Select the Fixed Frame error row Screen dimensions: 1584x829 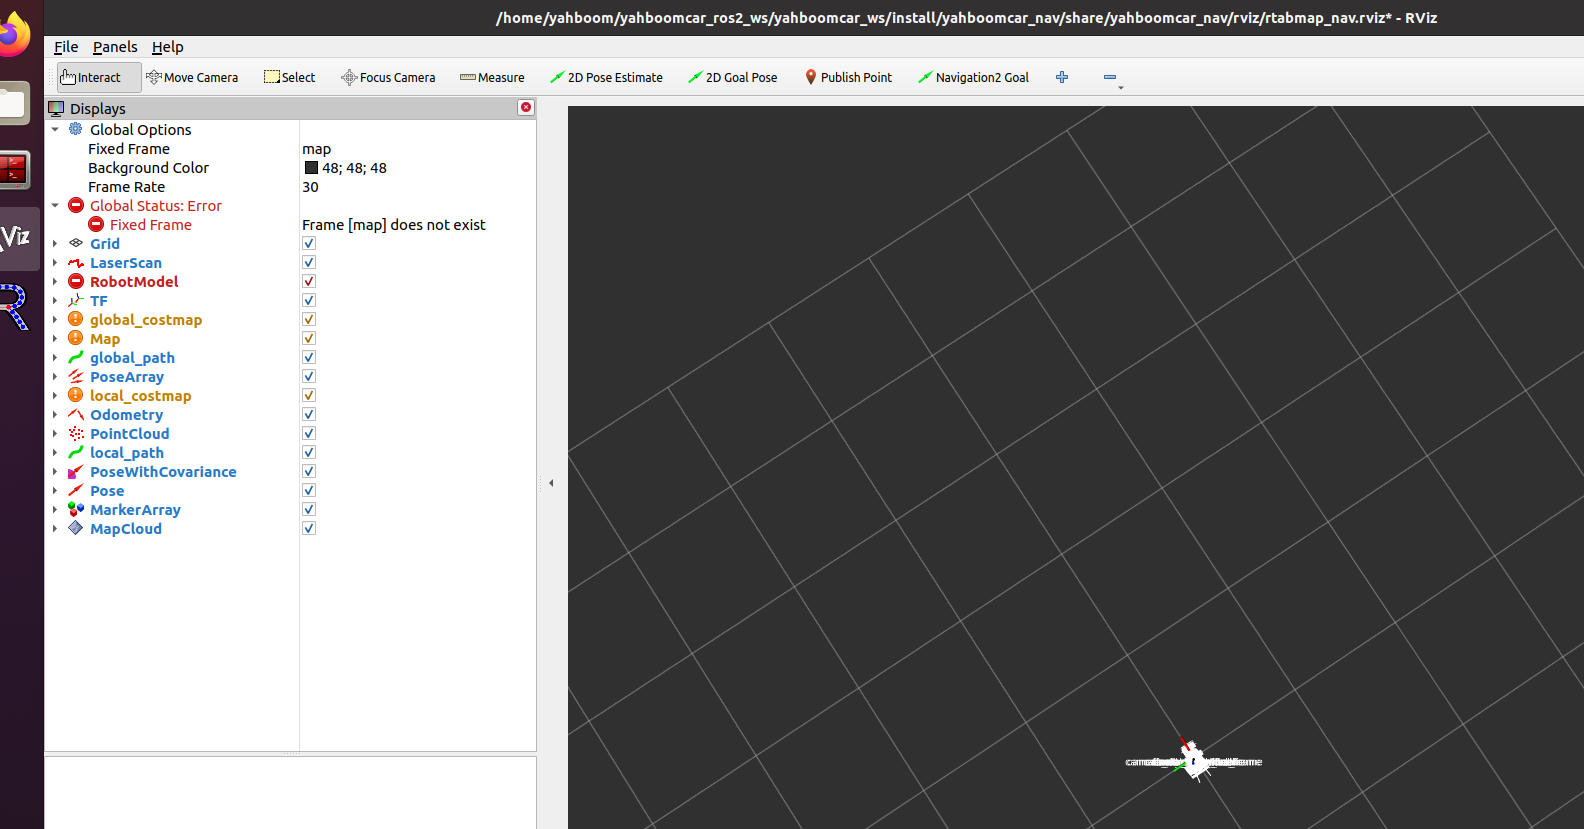click(290, 224)
